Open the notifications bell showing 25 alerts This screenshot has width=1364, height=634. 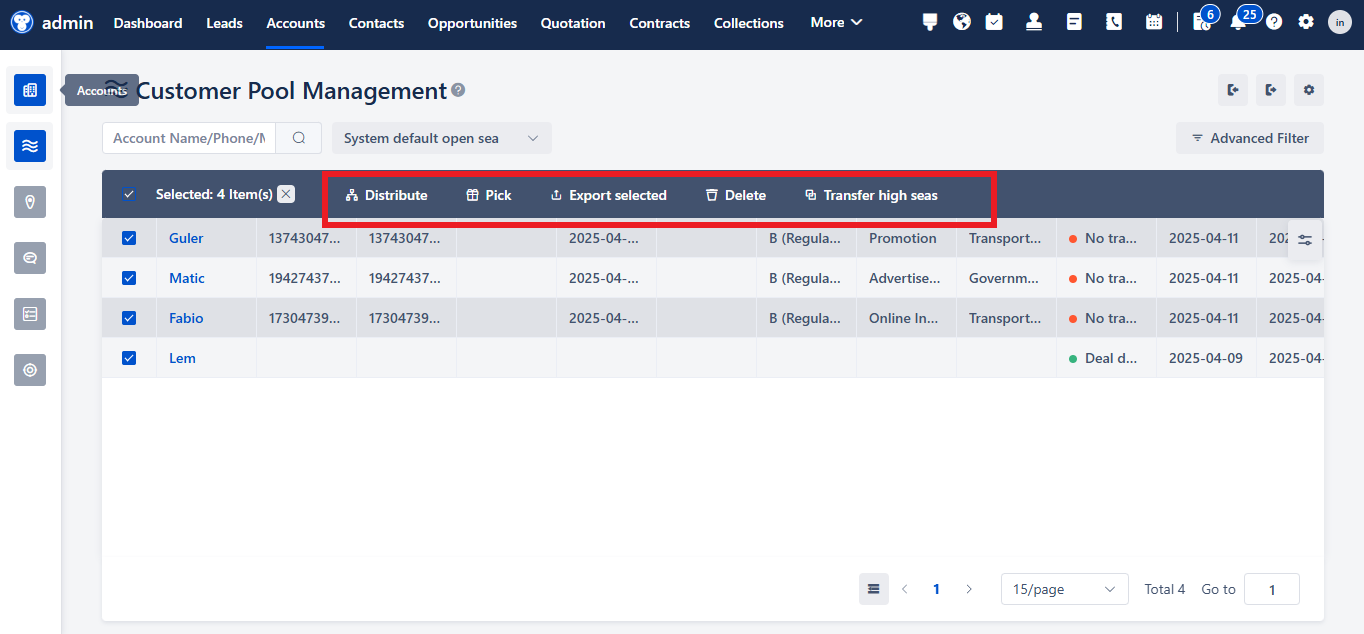point(1238,22)
